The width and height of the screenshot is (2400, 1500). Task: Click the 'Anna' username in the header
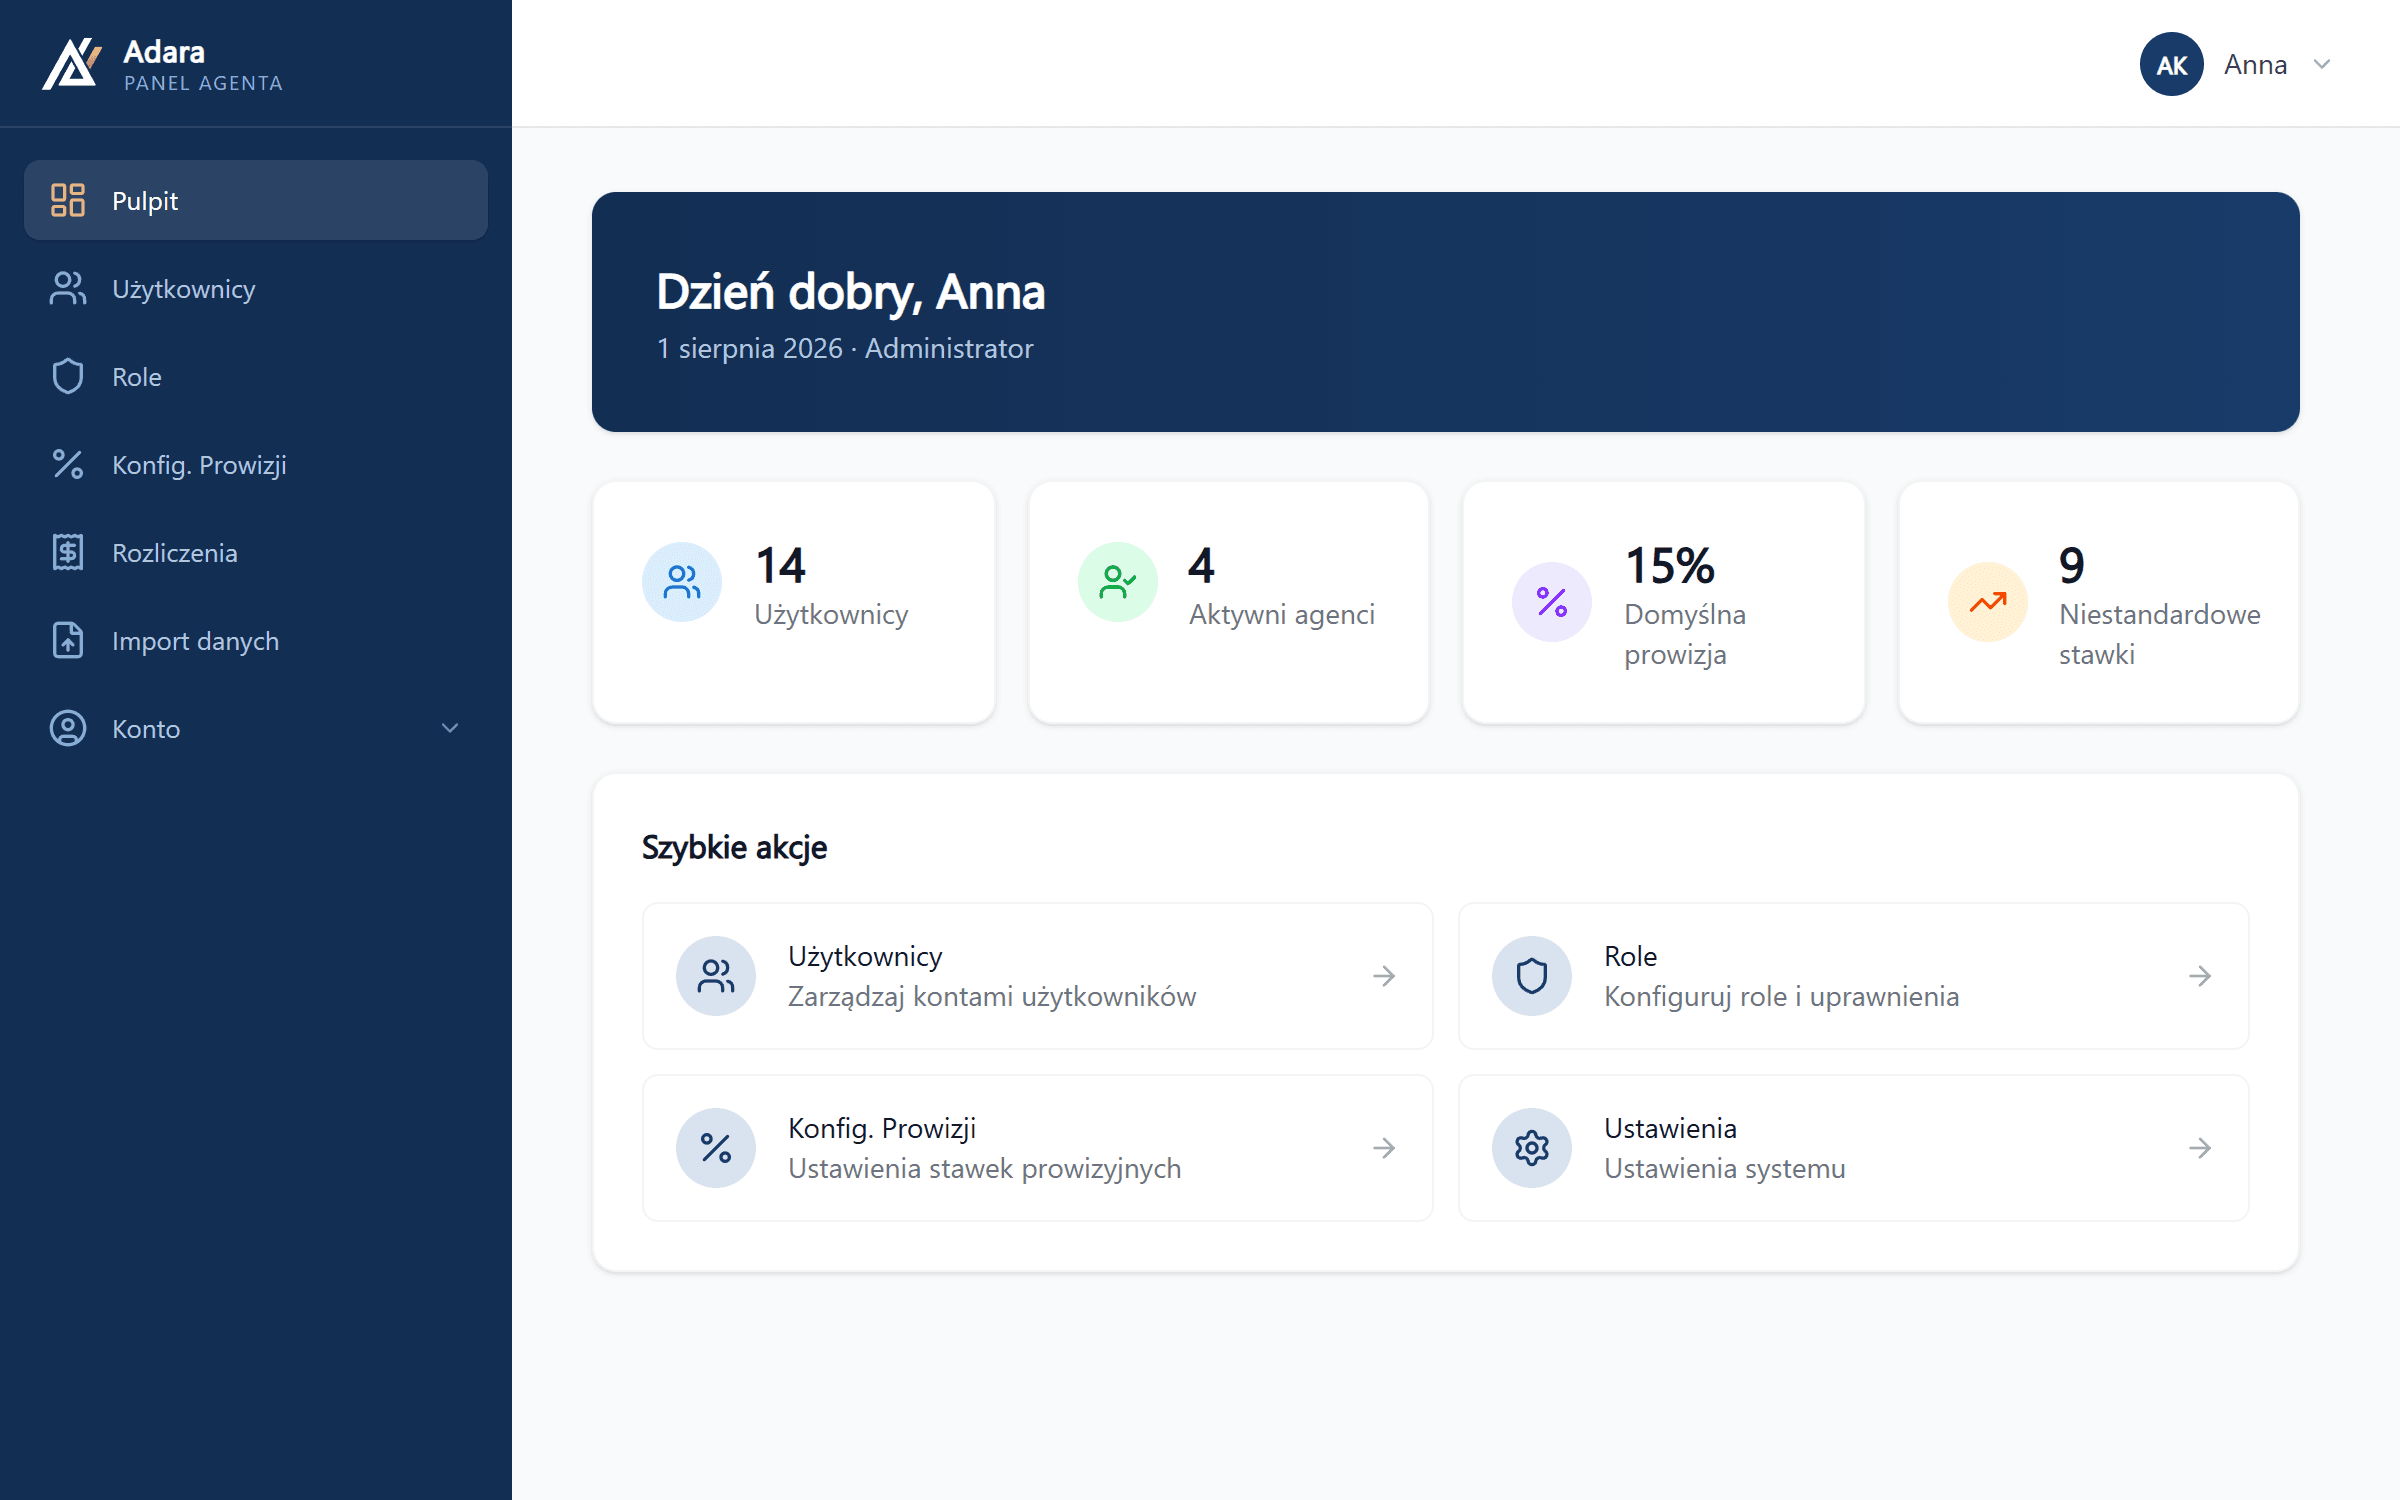coord(2255,64)
